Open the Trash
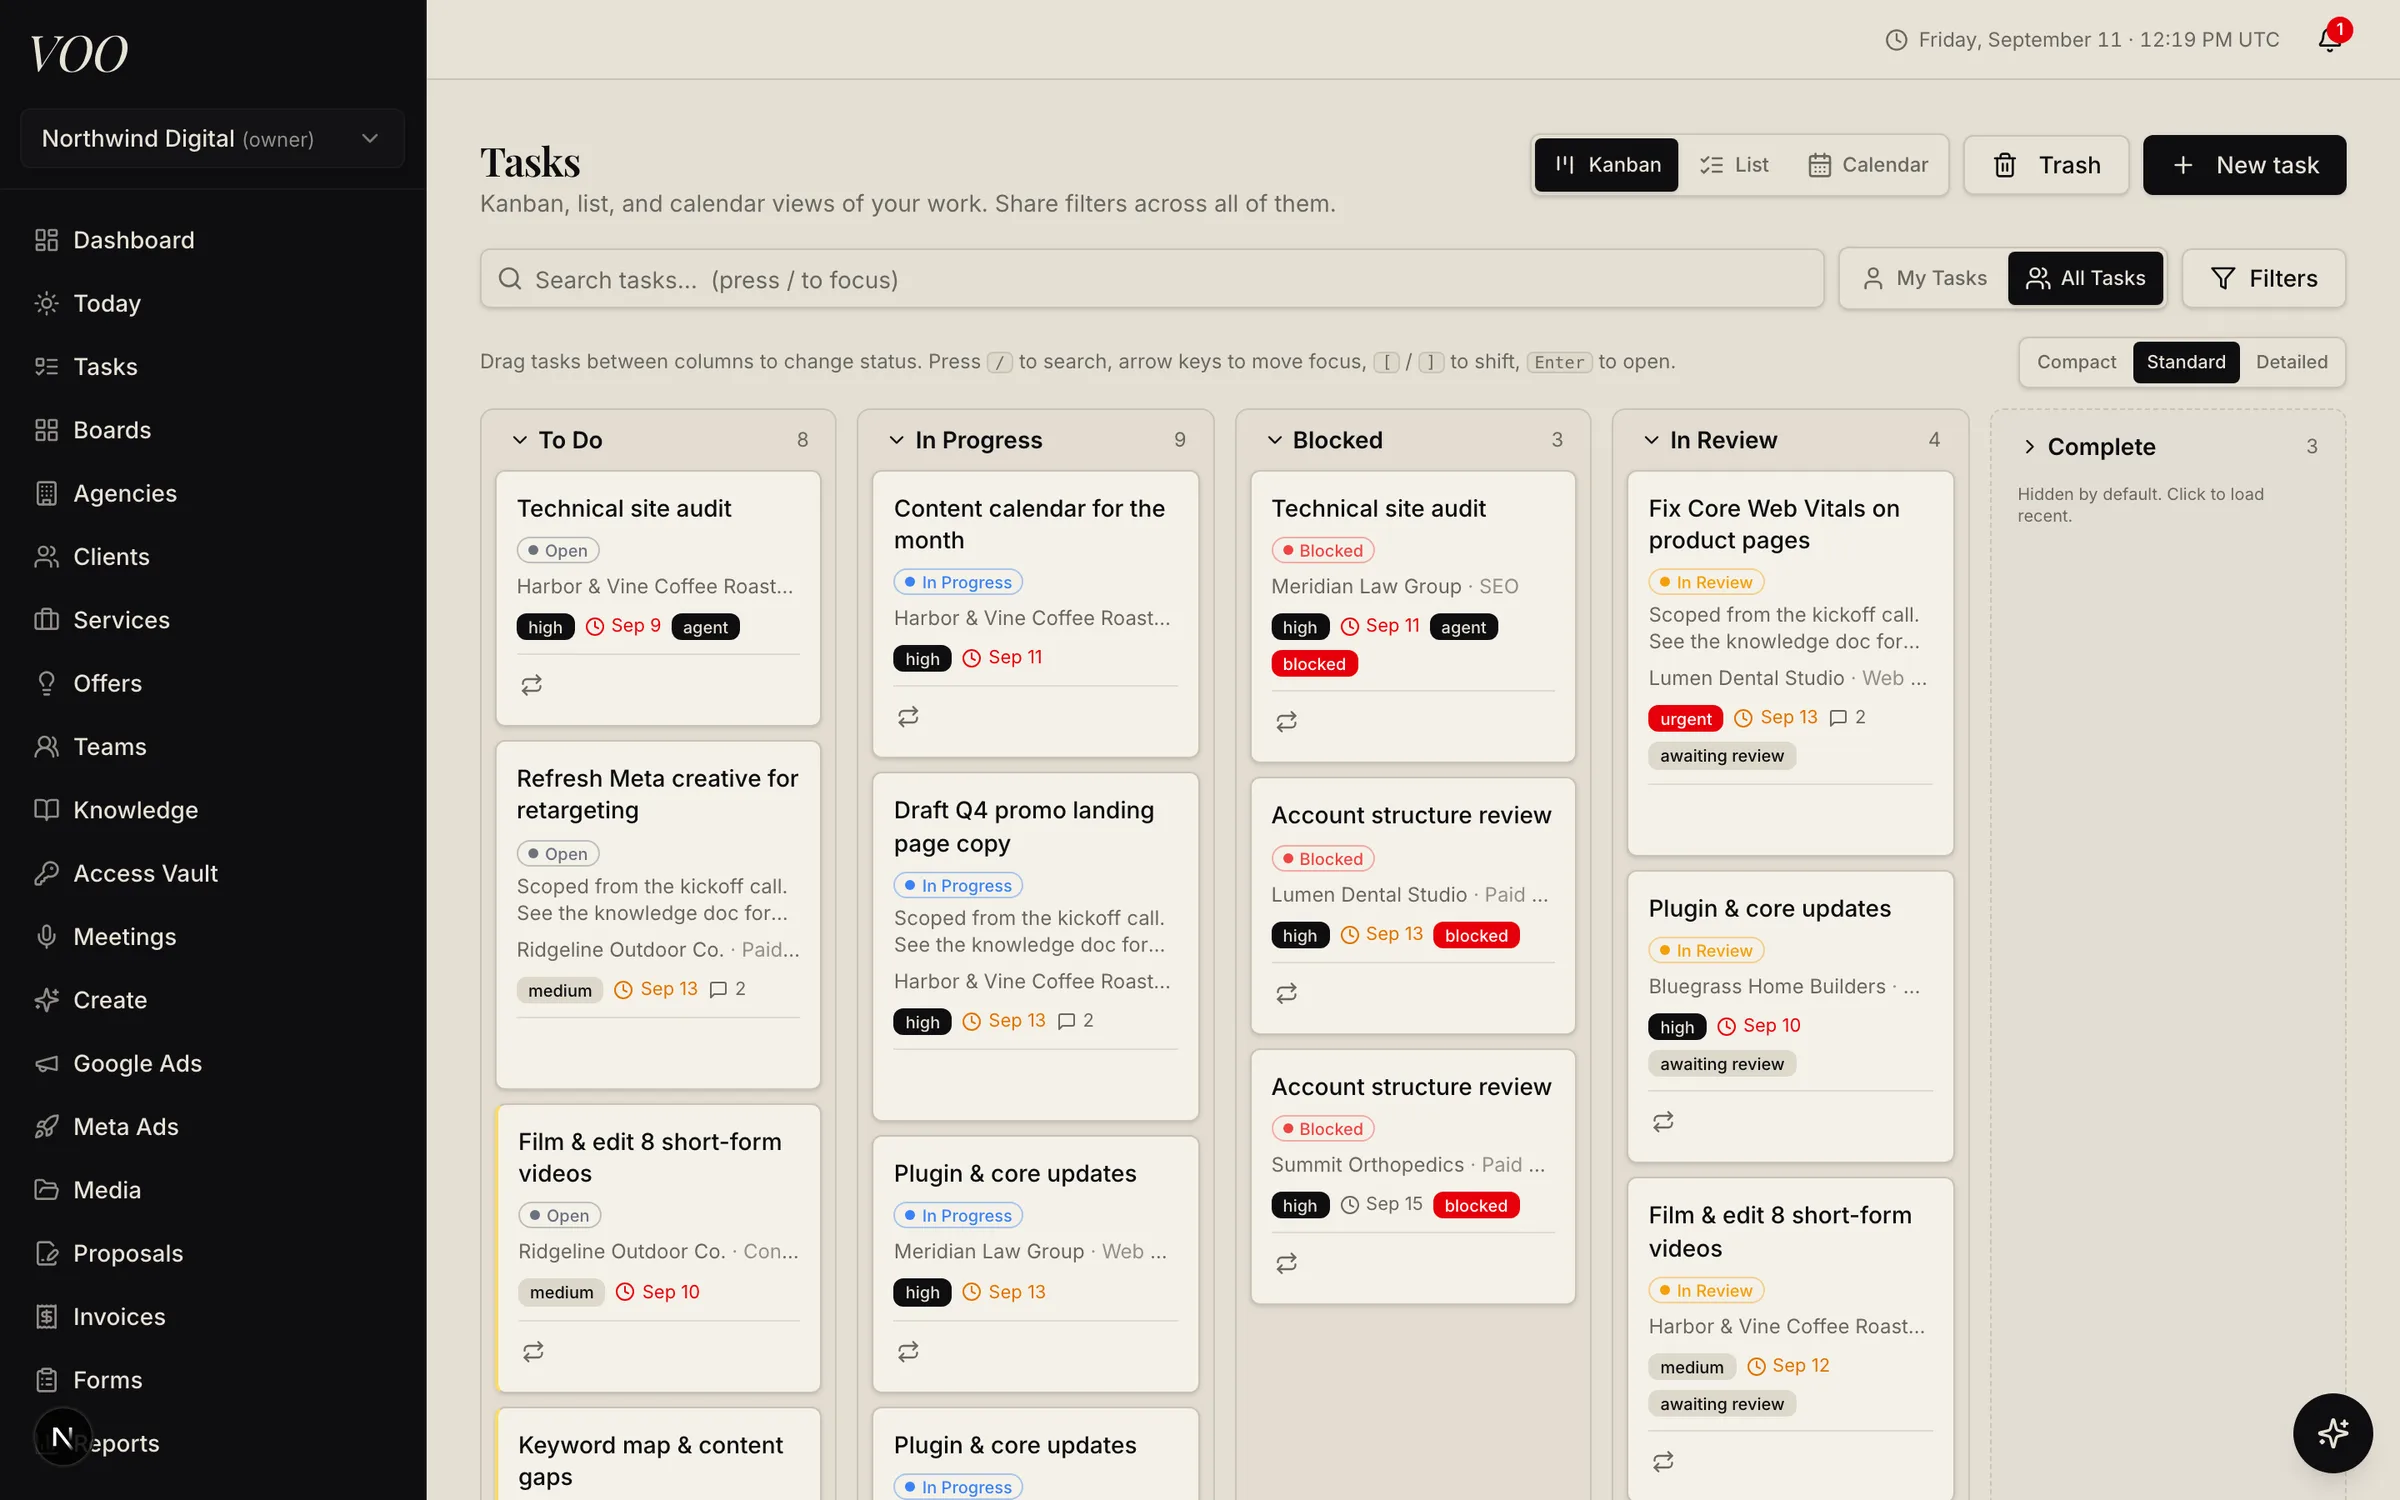 2046,165
